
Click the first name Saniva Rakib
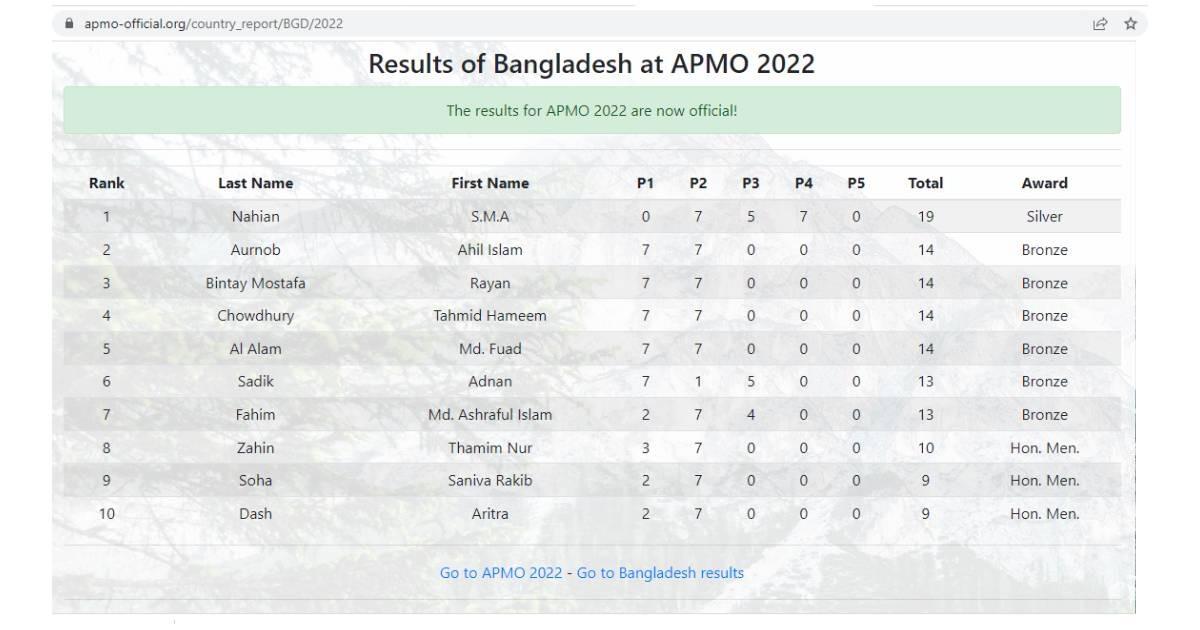490,480
